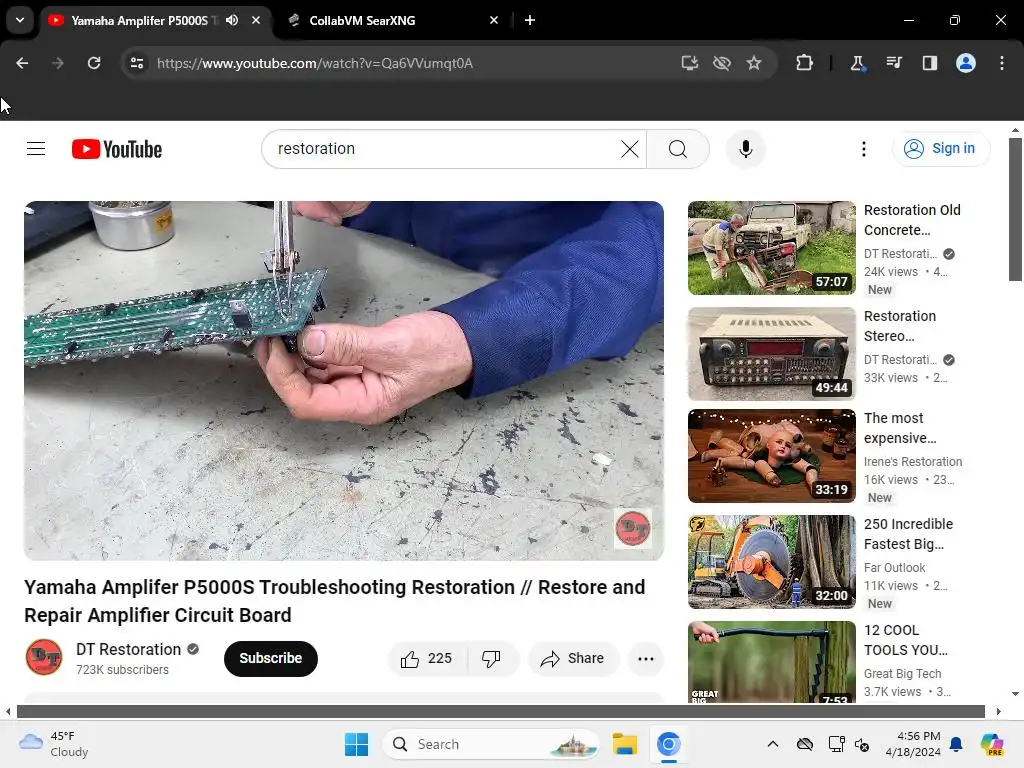The width and height of the screenshot is (1024, 768).
Task: Click the Great Big Tech channel name
Action: point(903,673)
